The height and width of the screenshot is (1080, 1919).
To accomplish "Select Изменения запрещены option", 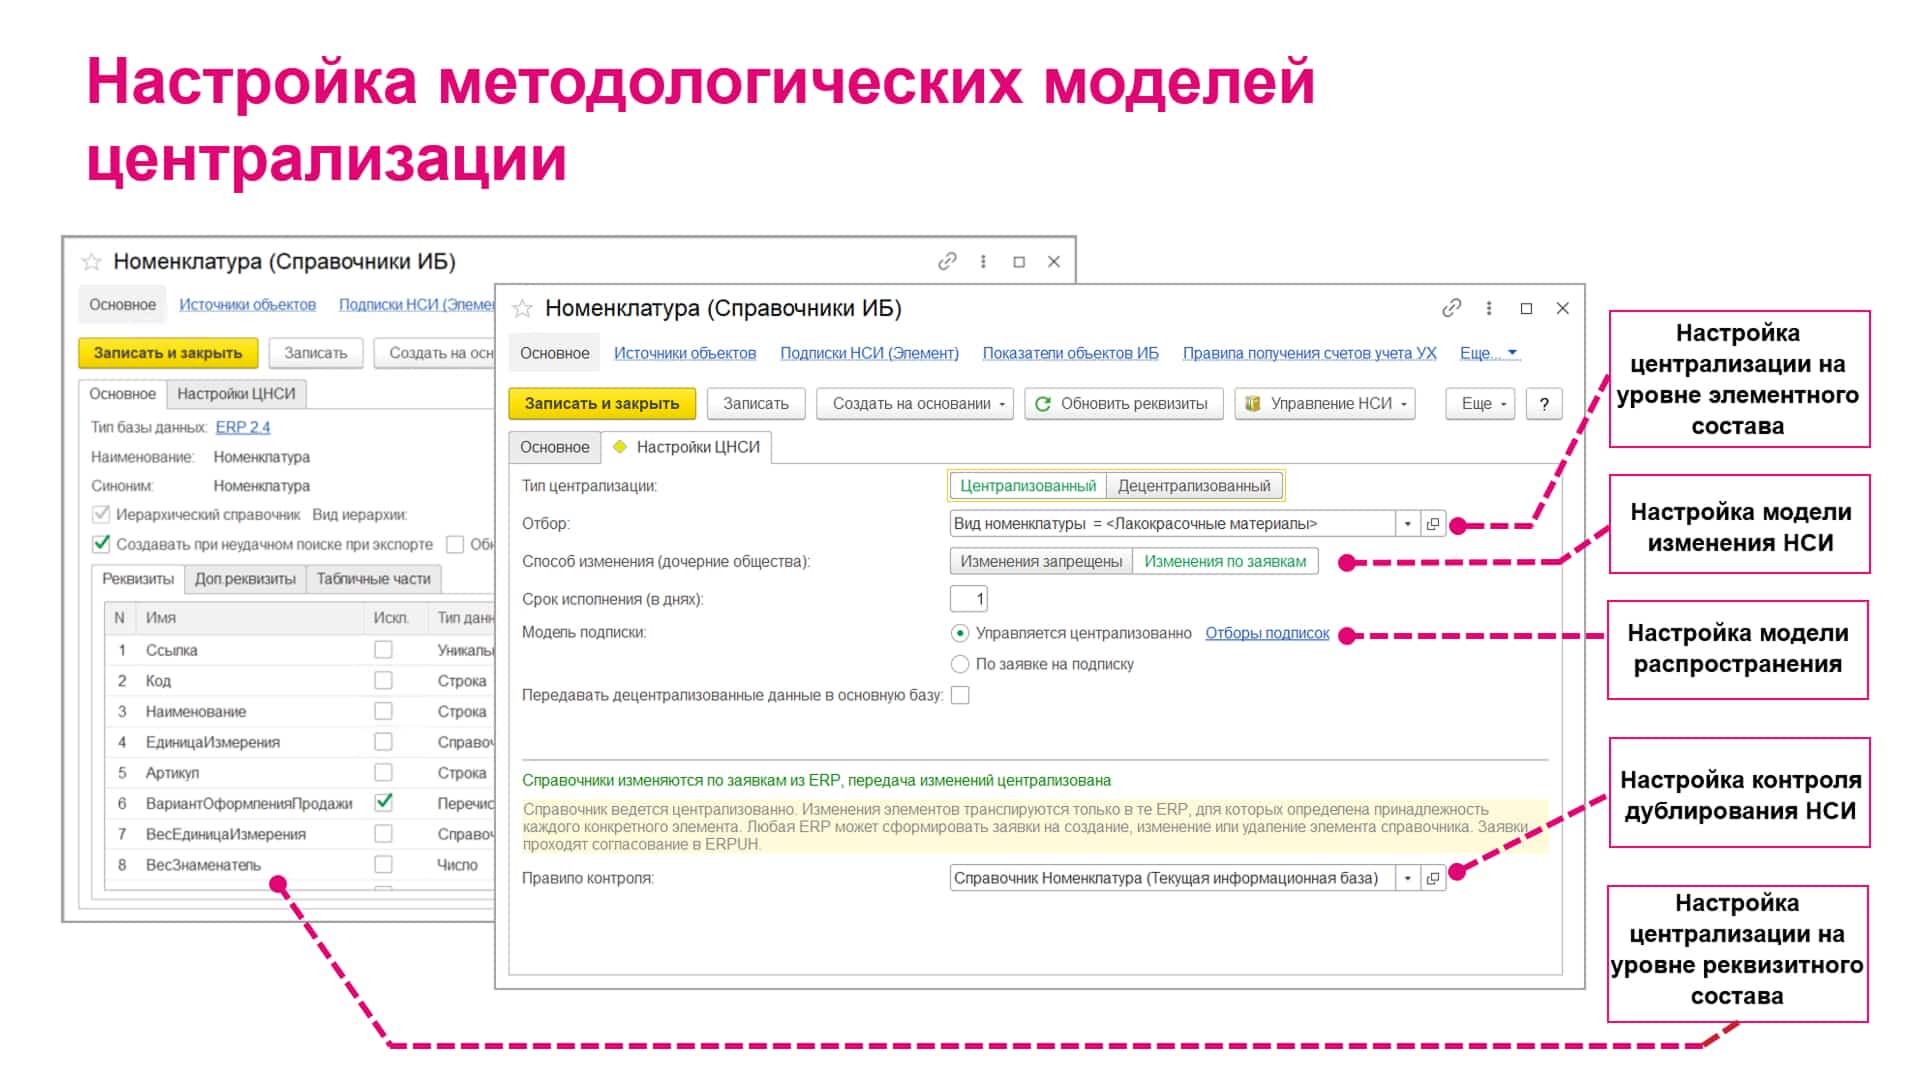I will [x=1041, y=562].
